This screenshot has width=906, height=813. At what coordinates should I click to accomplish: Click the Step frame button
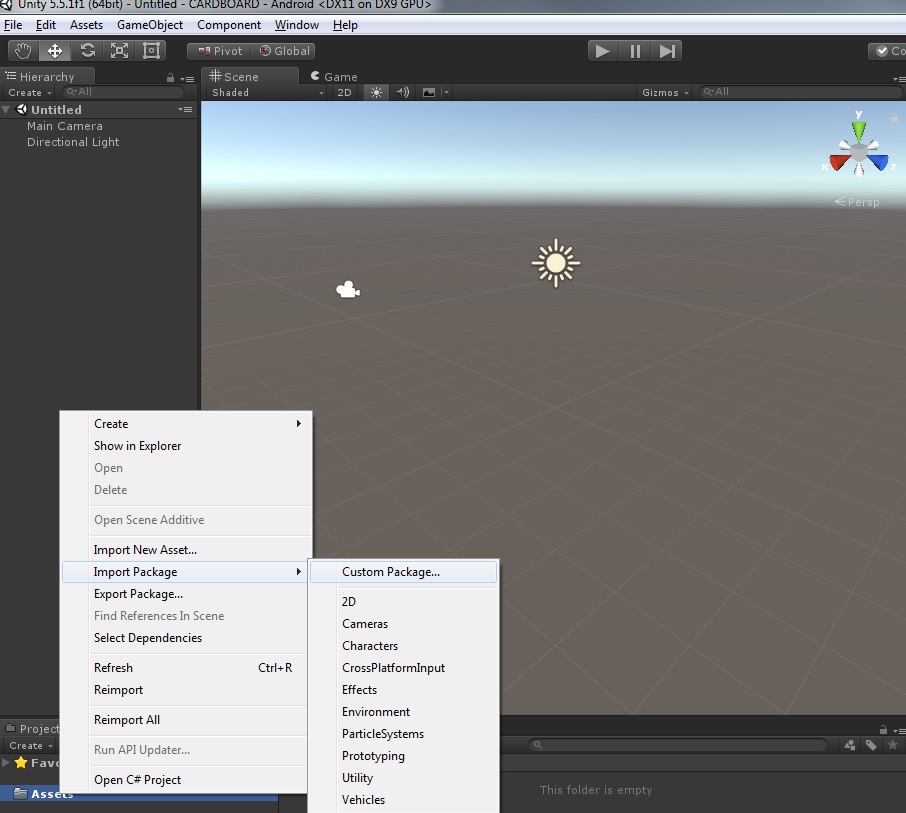(668, 51)
